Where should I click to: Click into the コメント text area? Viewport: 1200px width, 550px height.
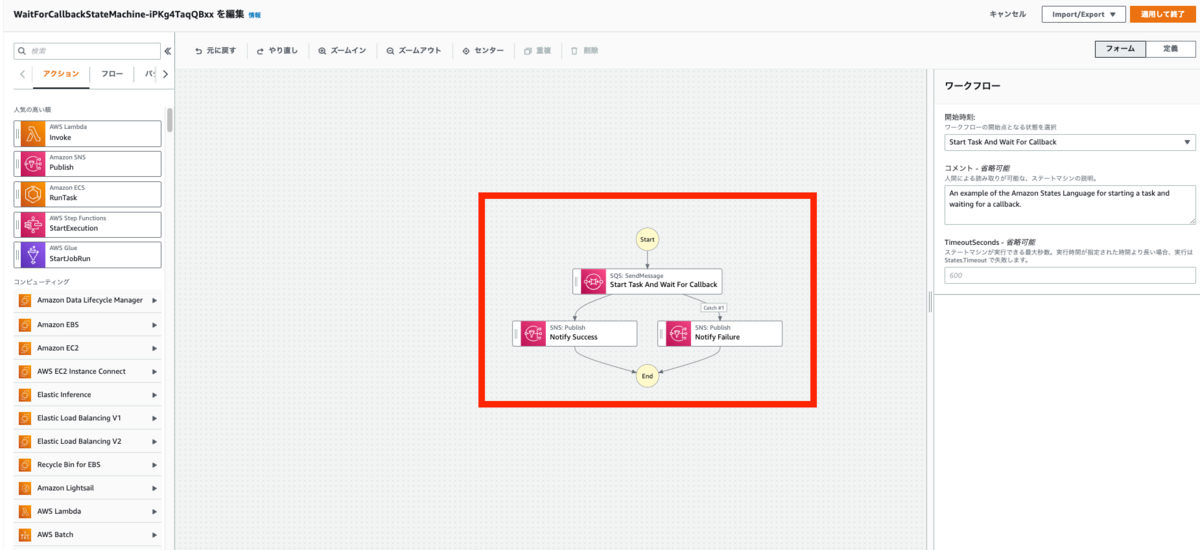point(1069,203)
